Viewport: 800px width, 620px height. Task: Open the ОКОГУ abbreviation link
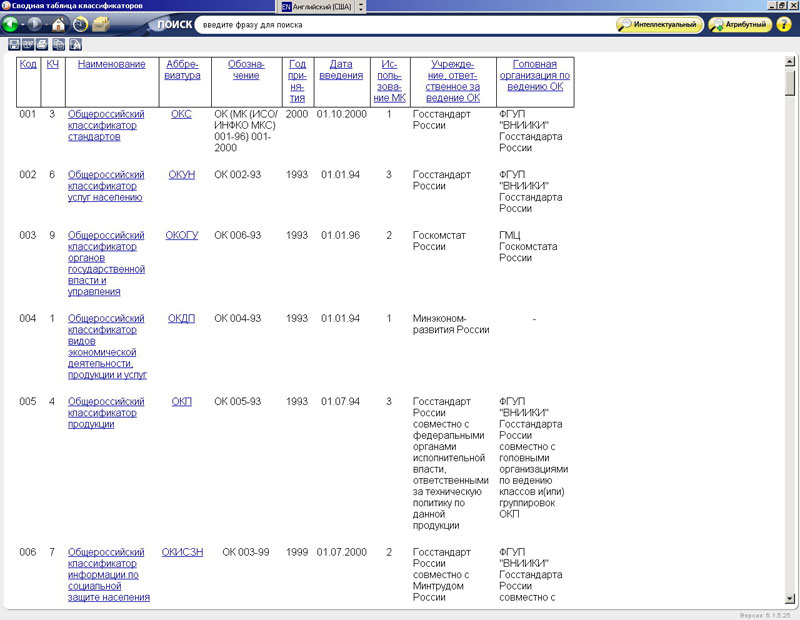click(182, 235)
